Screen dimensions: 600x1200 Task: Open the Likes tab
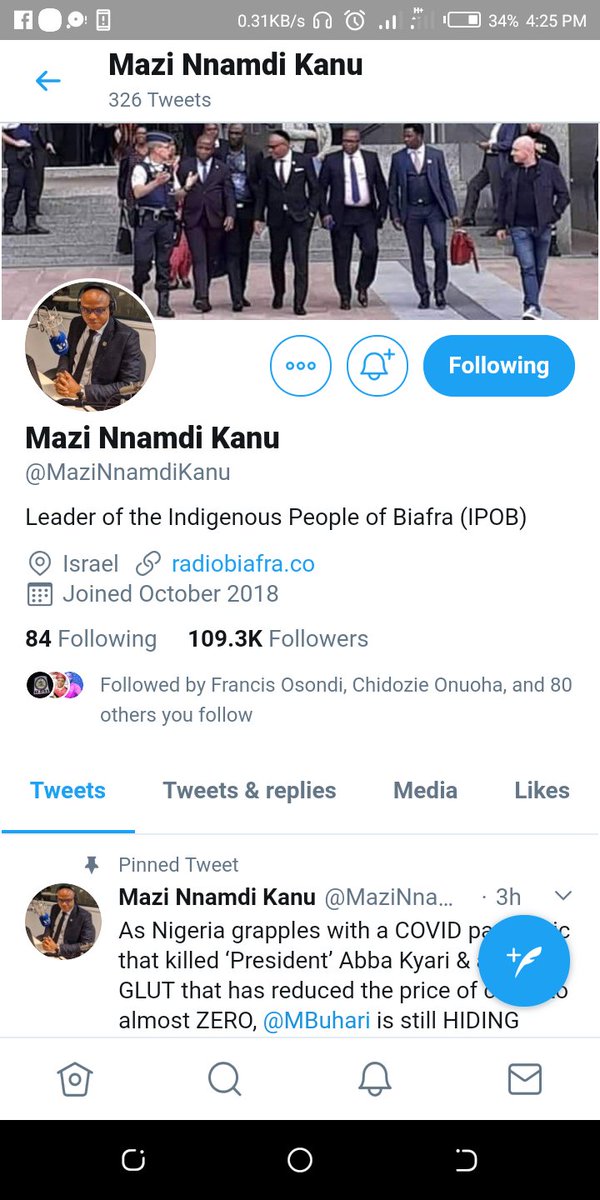[x=542, y=790]
